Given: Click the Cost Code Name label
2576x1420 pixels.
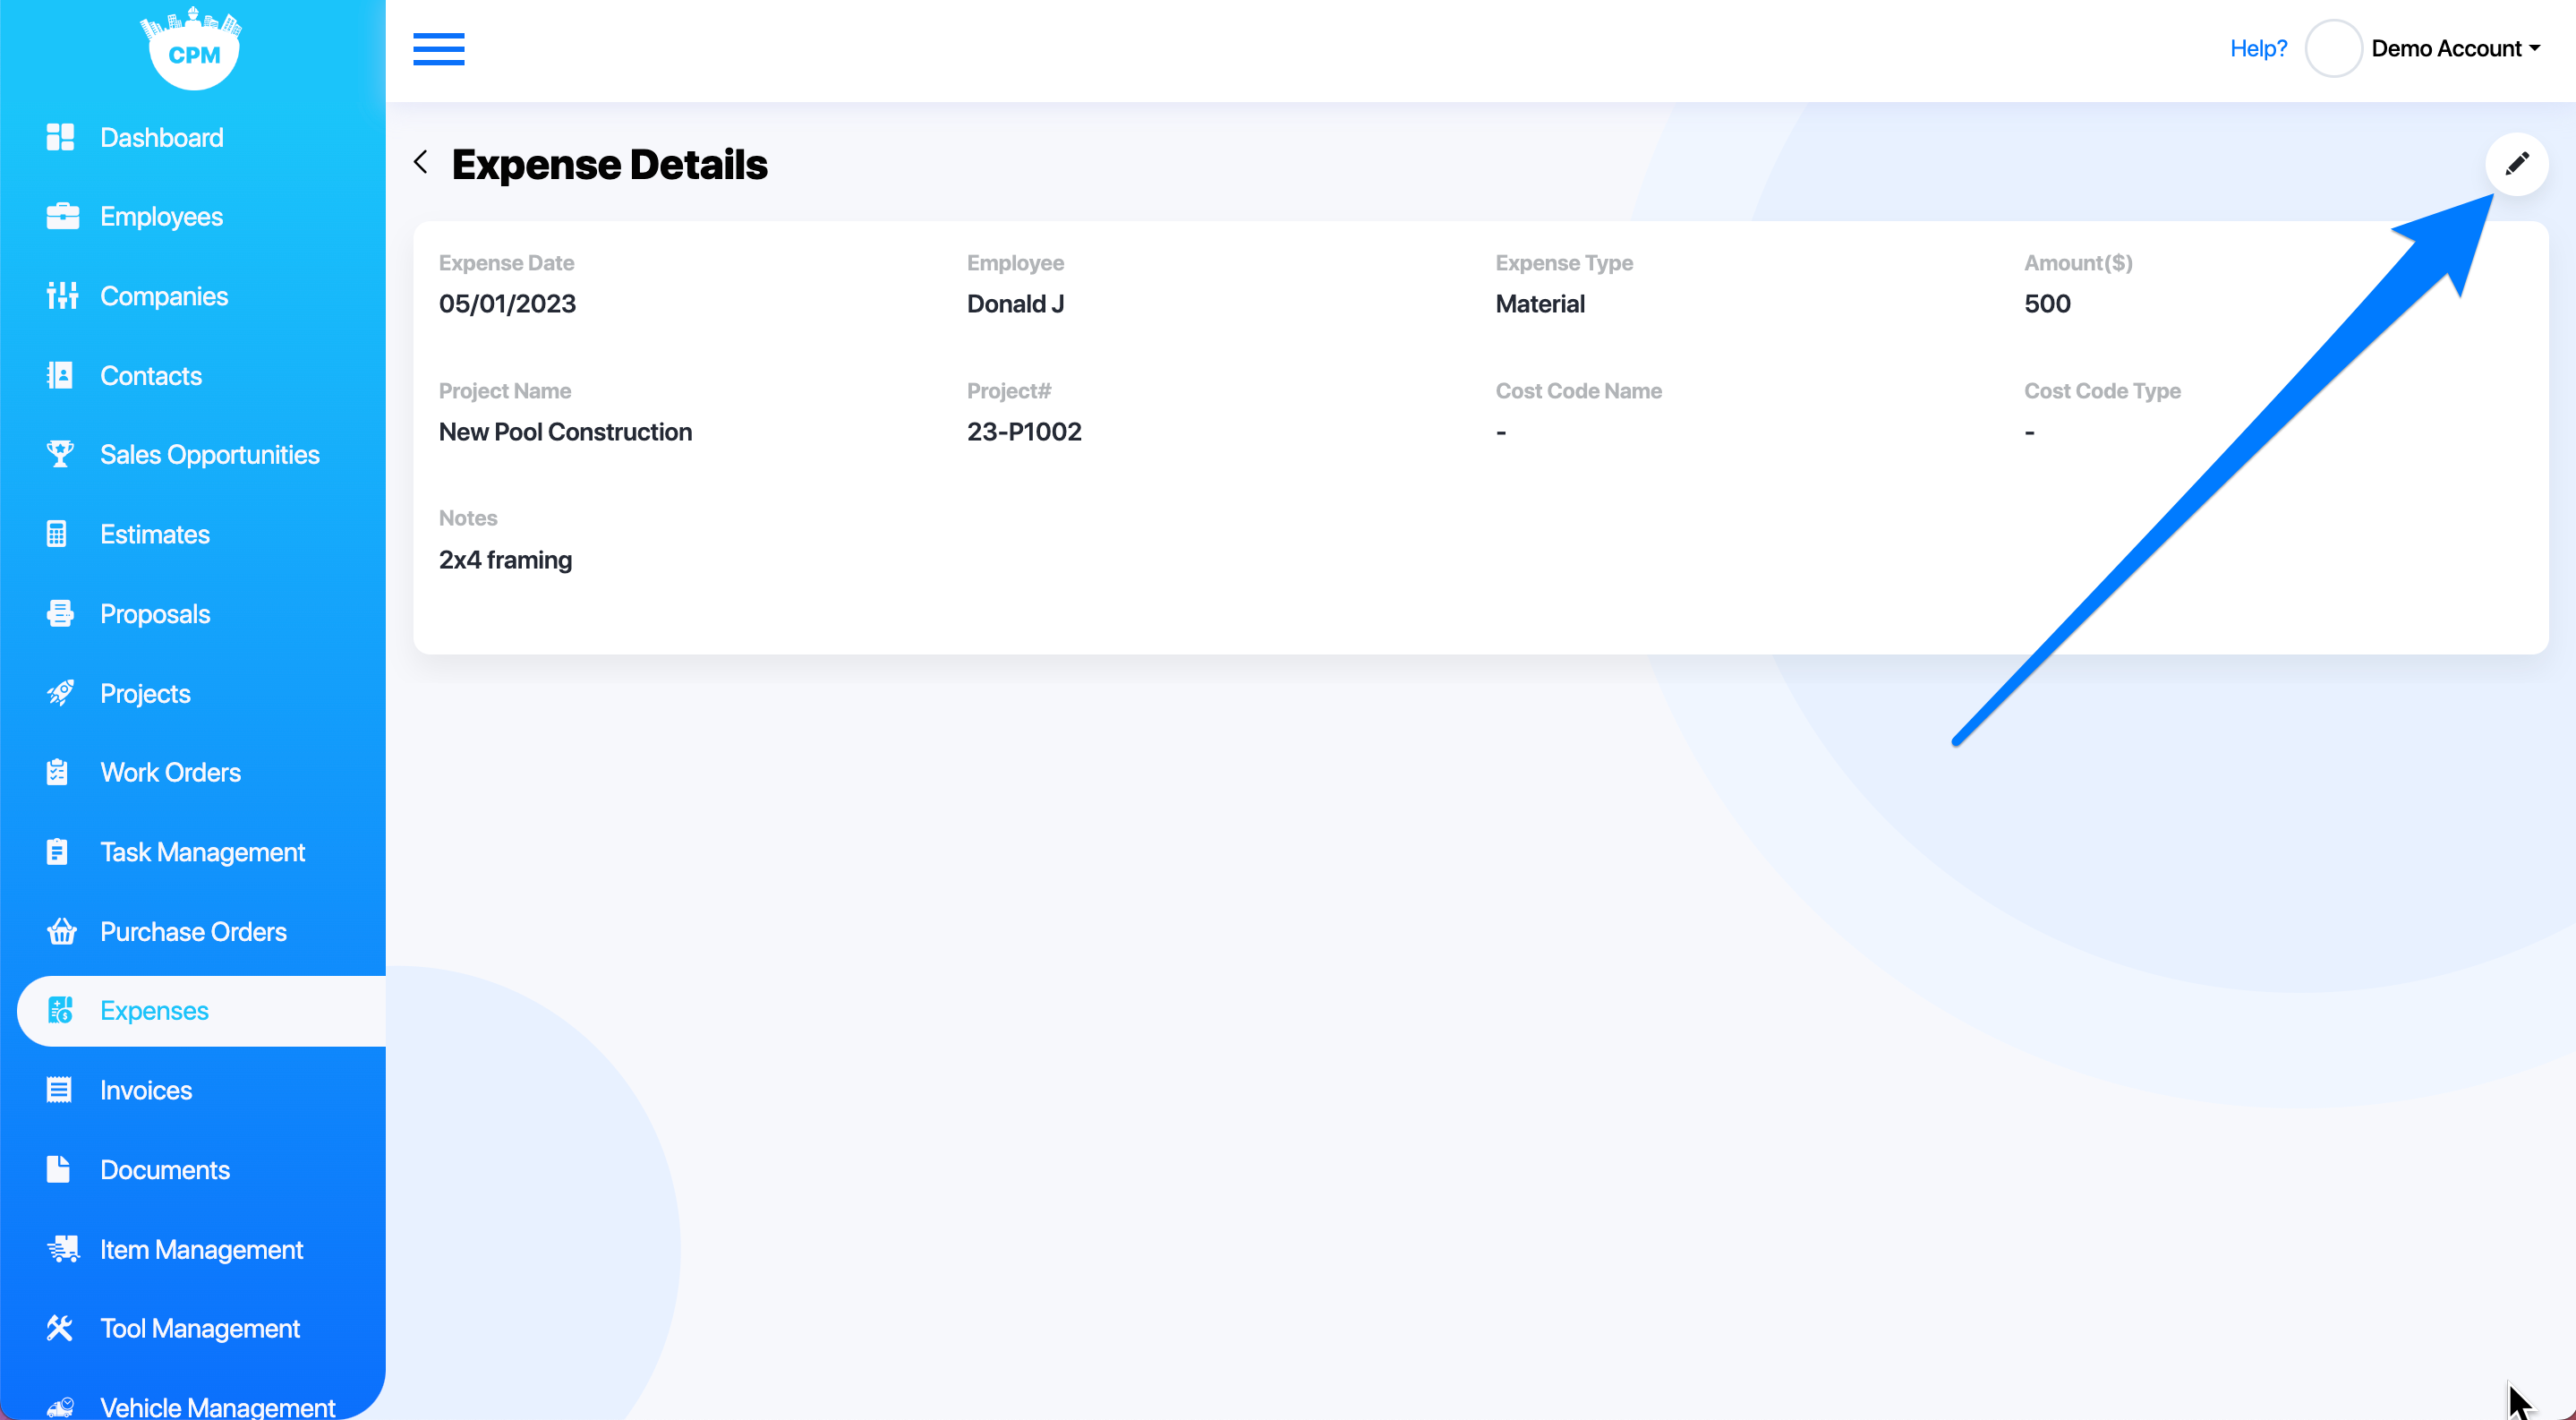Looking at the screenshot, I should (x=1578, y=391).
